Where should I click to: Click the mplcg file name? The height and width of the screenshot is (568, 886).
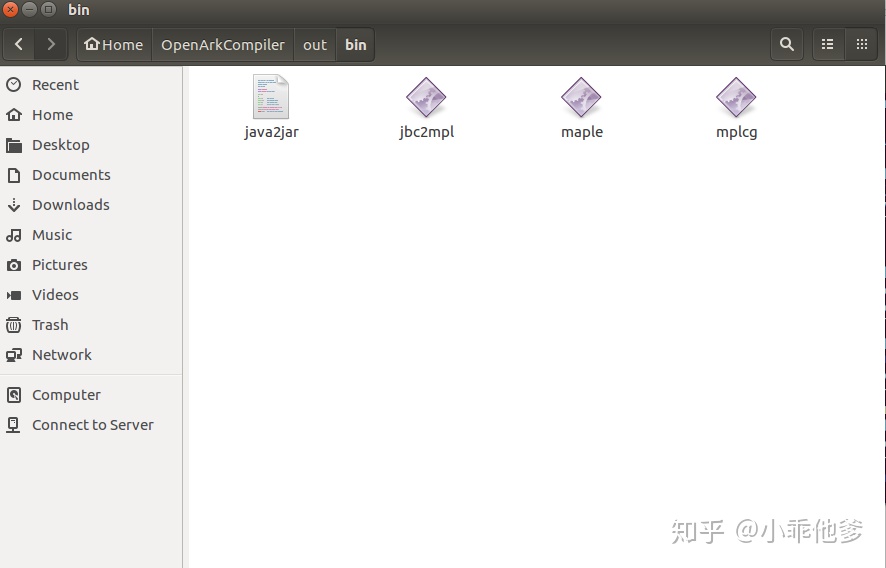tap(736, 132)
